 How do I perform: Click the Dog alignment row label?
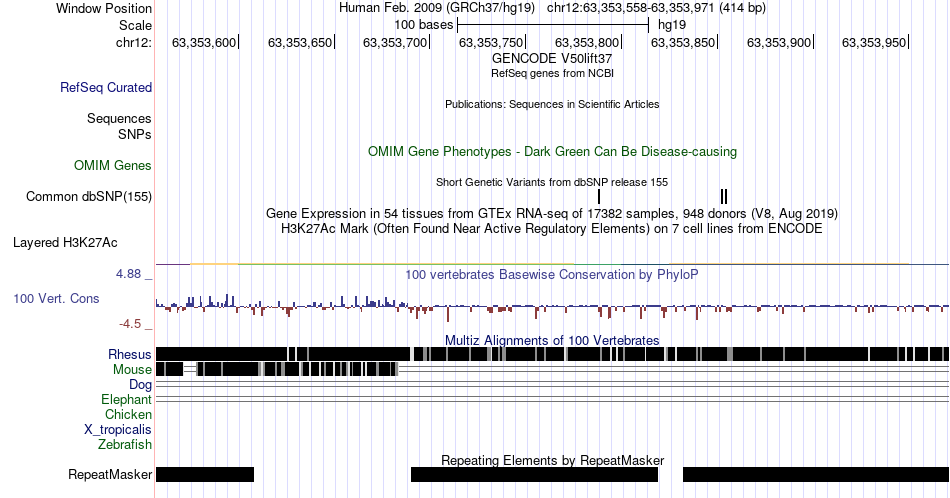(141, 385)
